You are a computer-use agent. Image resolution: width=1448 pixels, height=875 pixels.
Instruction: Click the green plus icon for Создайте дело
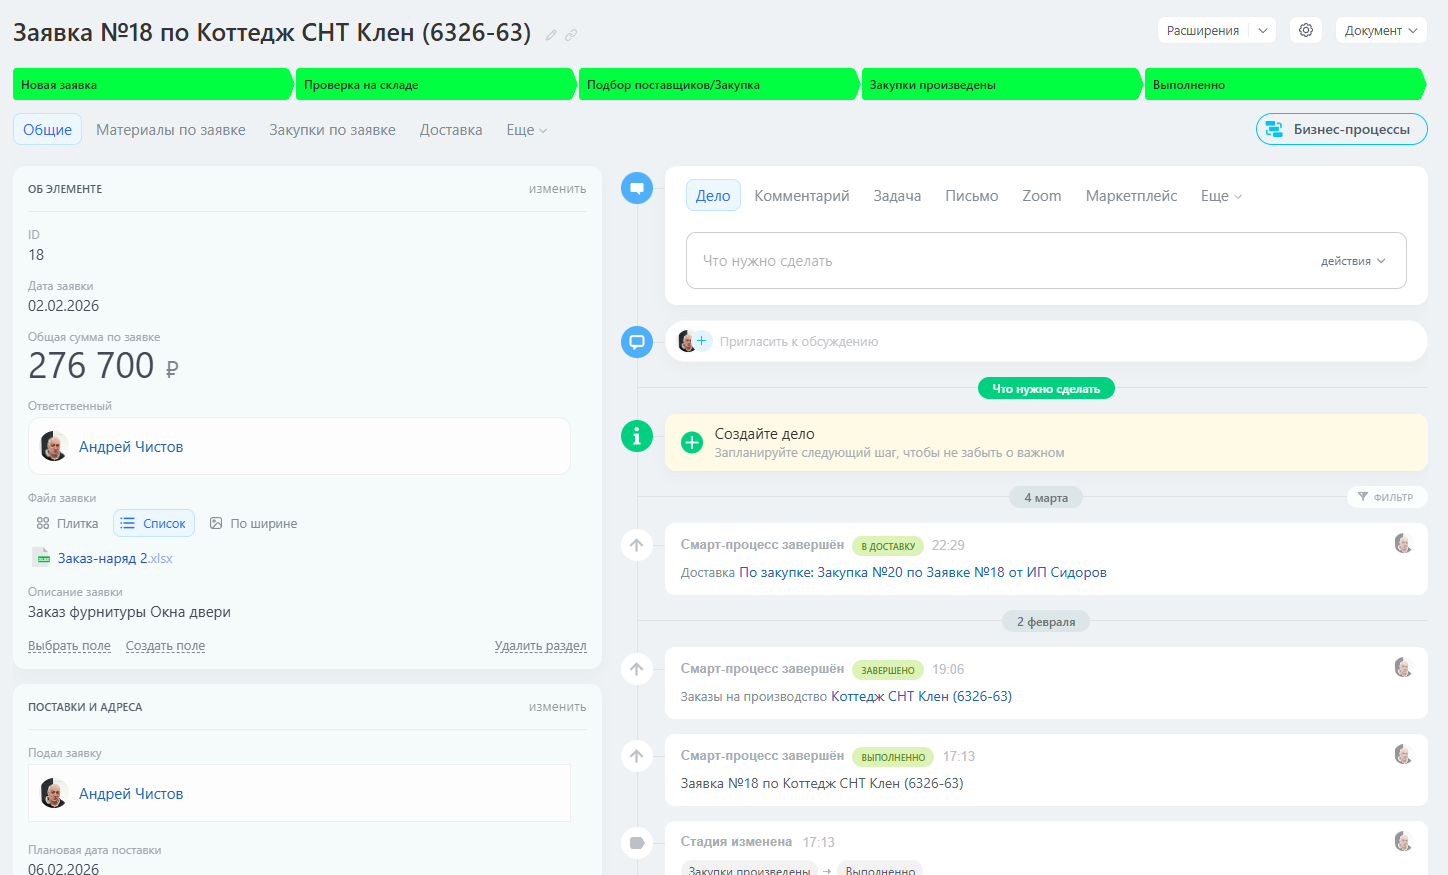click(x=692, y=442)
